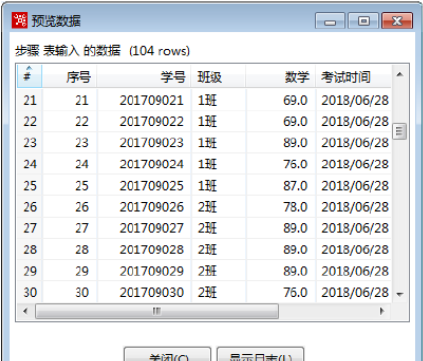Click 数学 score 89.0 in row 23
423x361 pixels.
click(281, 143)
